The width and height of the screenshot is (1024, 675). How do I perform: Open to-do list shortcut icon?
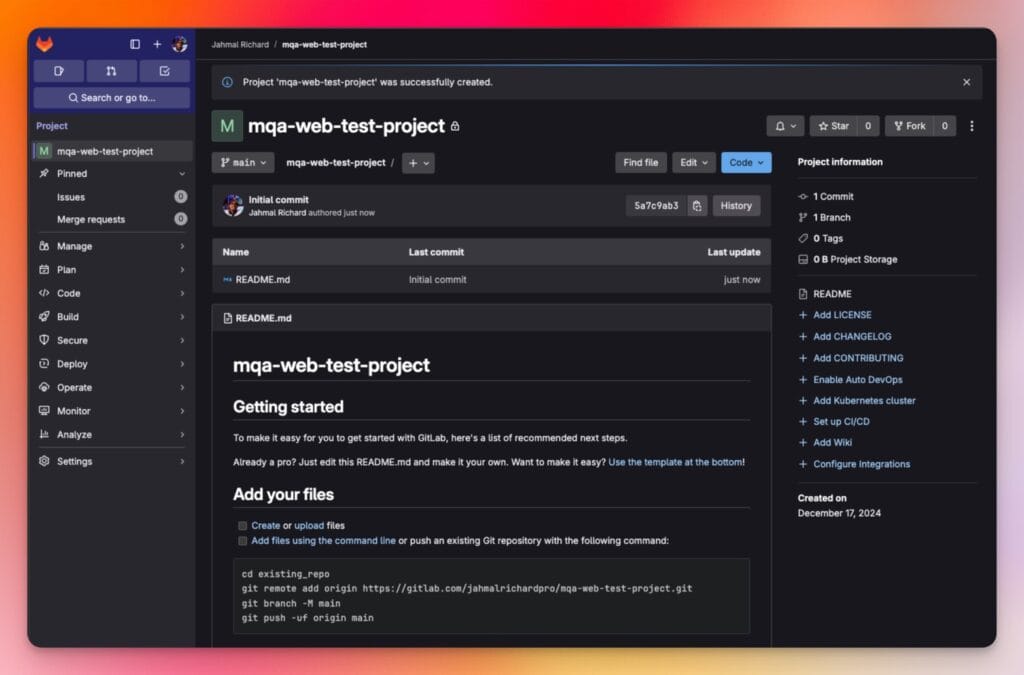[165, 71]
